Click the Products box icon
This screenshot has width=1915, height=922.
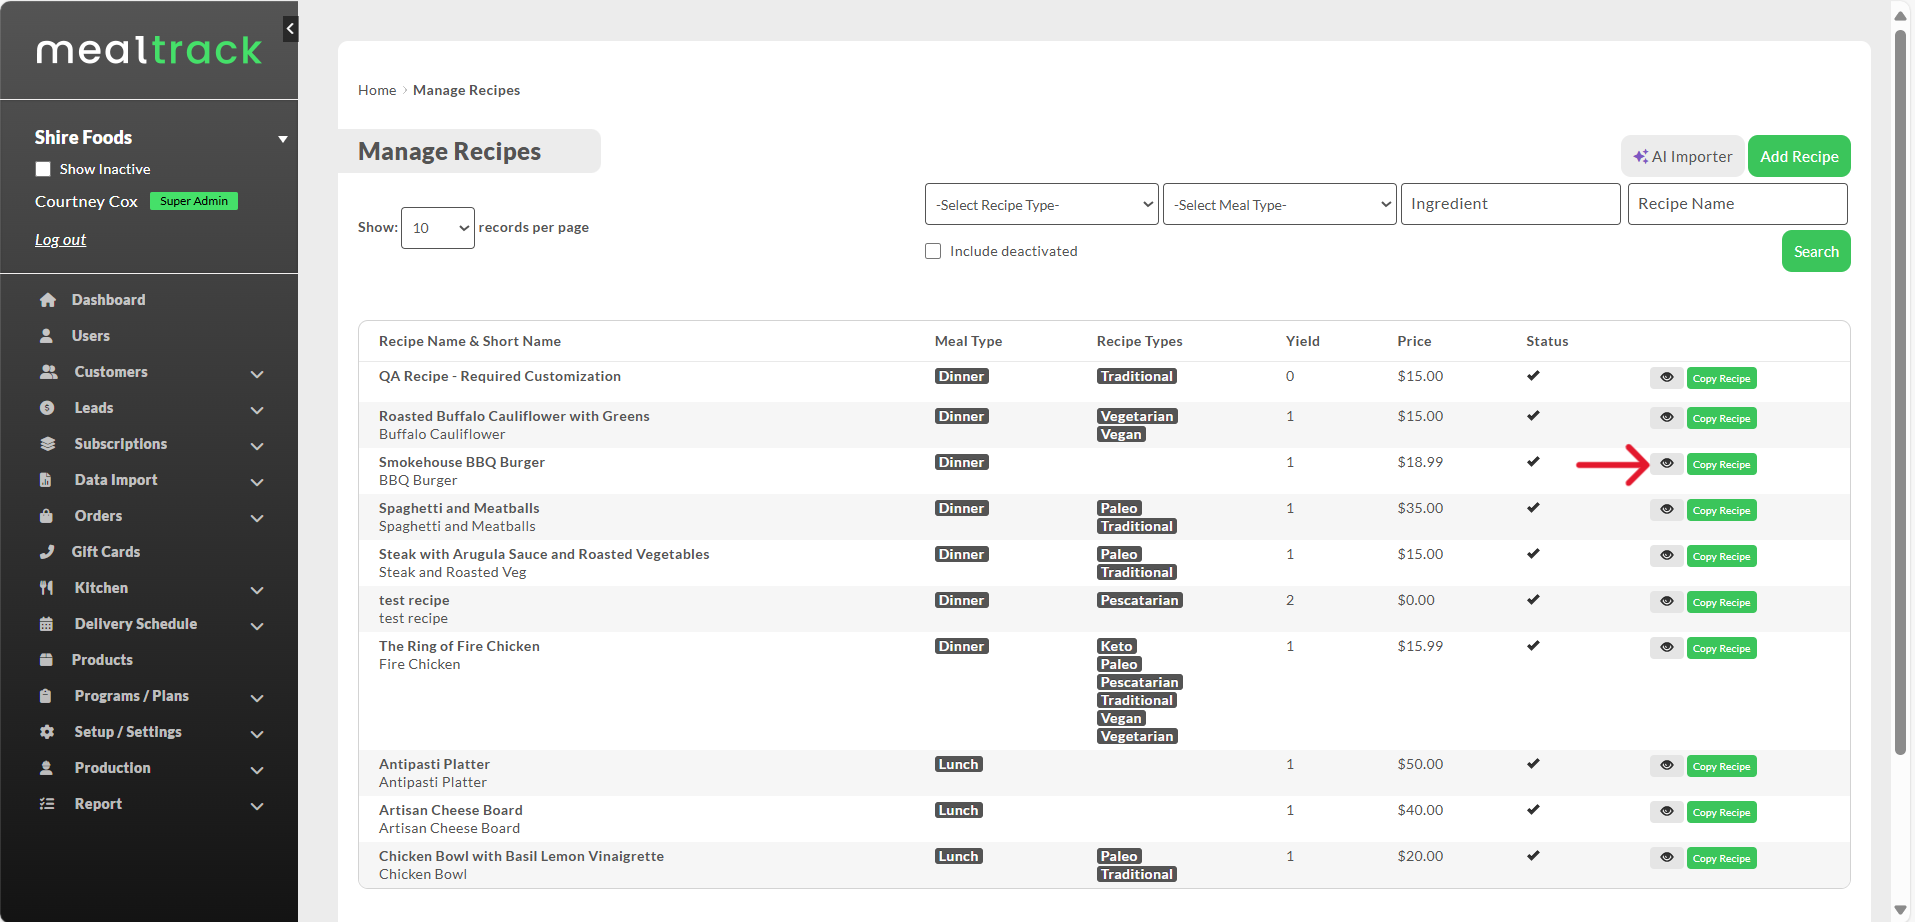tap(46, 660)
